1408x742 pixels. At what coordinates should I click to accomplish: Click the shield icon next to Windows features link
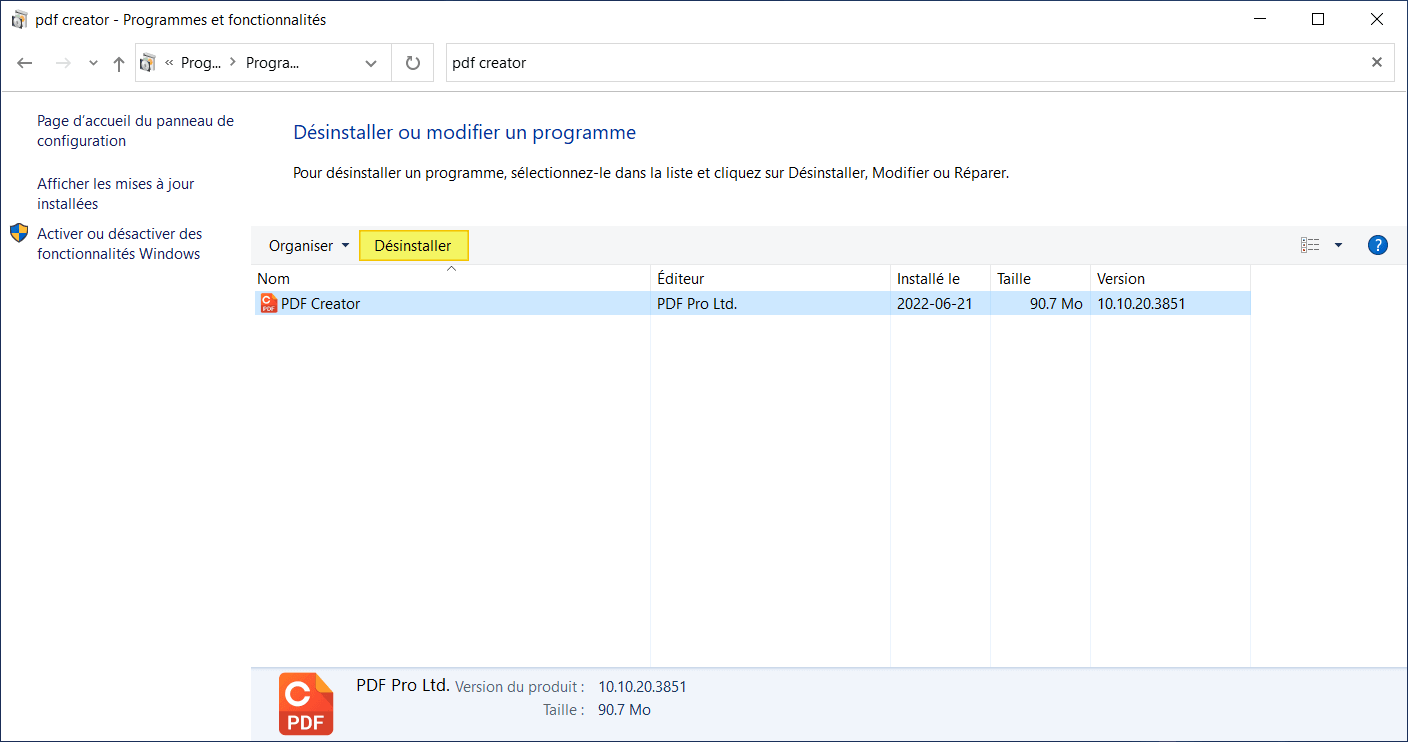[x=18, y=233]
